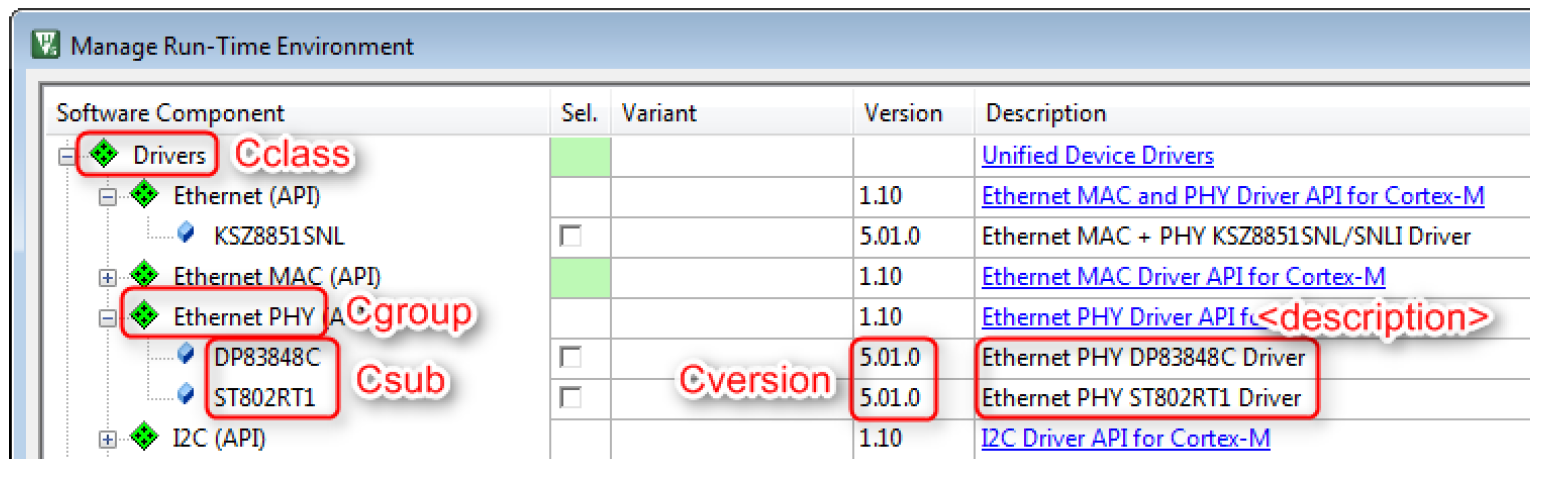Expand the I2C (API) node
This screenshot has height=487, width=1541.
108,438
